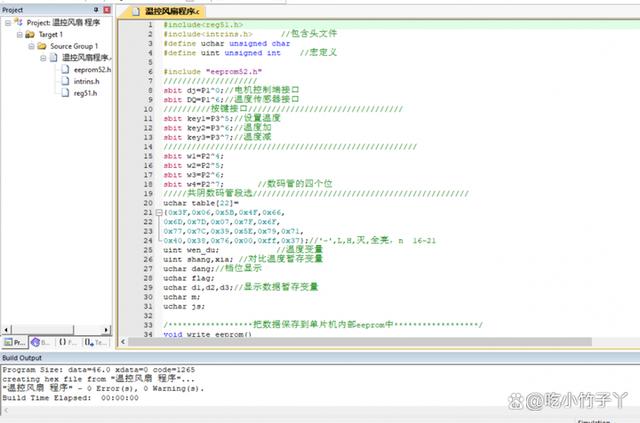
Task: Collapse the Target 1 tree node
Action: [19, 35]
